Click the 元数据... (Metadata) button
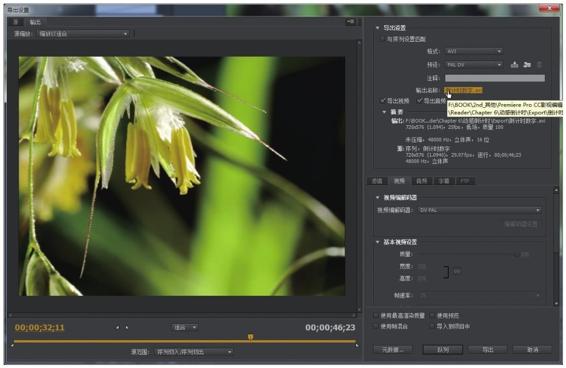The image size is (566, 368). point(392,349)
